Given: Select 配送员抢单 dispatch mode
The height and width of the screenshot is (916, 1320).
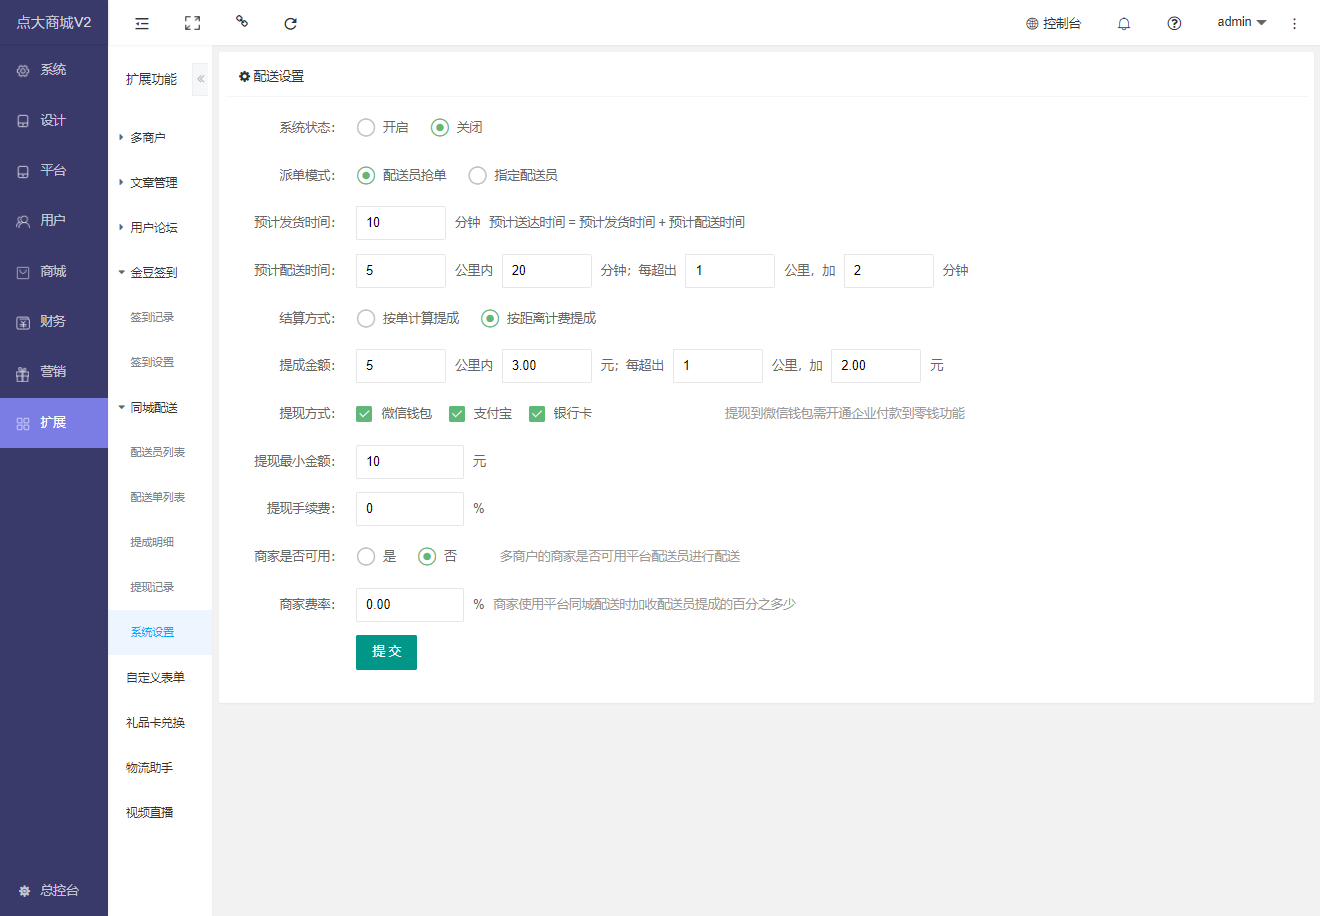Looking at the screenshot, I should (x=402, y=175).
